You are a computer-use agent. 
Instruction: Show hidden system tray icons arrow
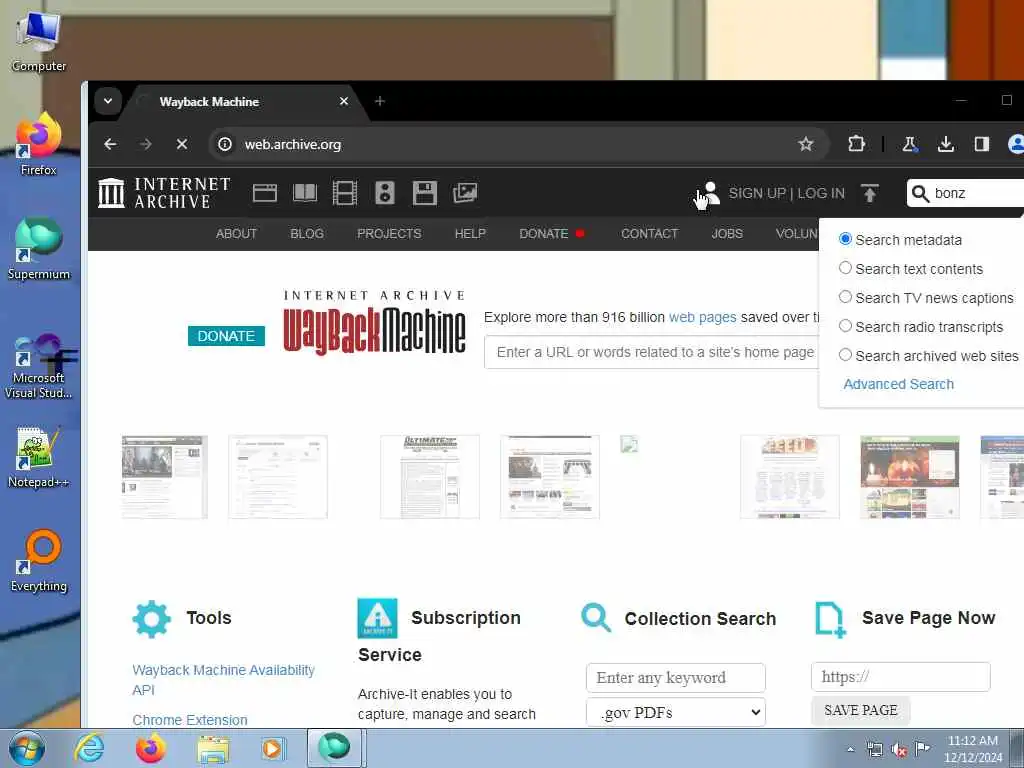(850, 750)
